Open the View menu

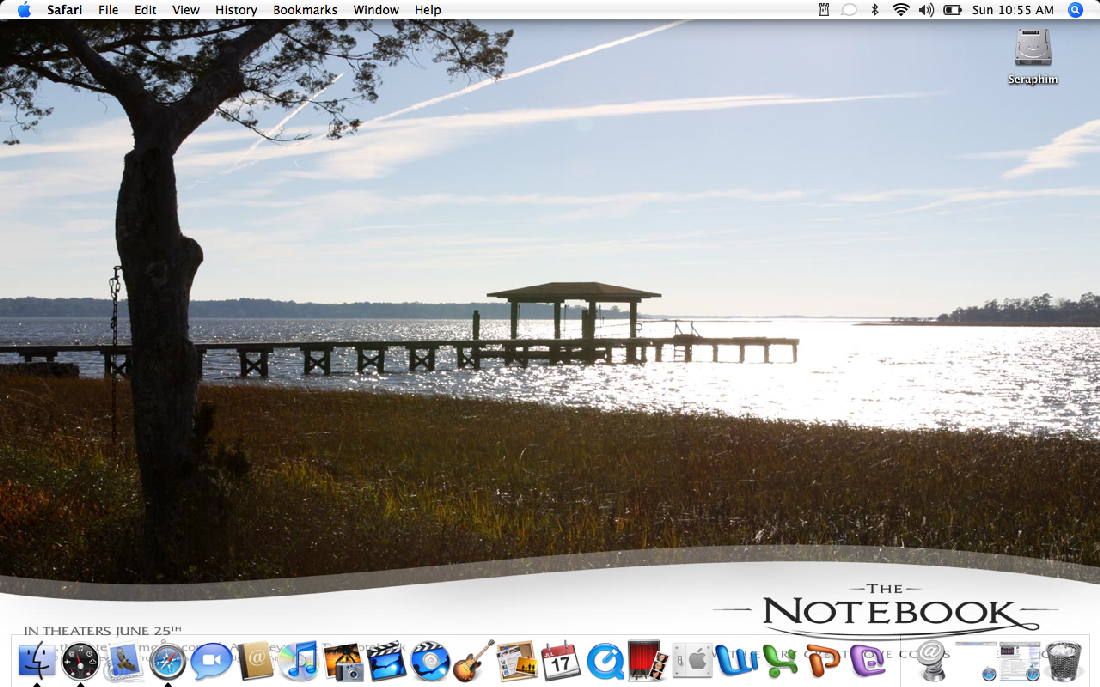tap(186, 10)
